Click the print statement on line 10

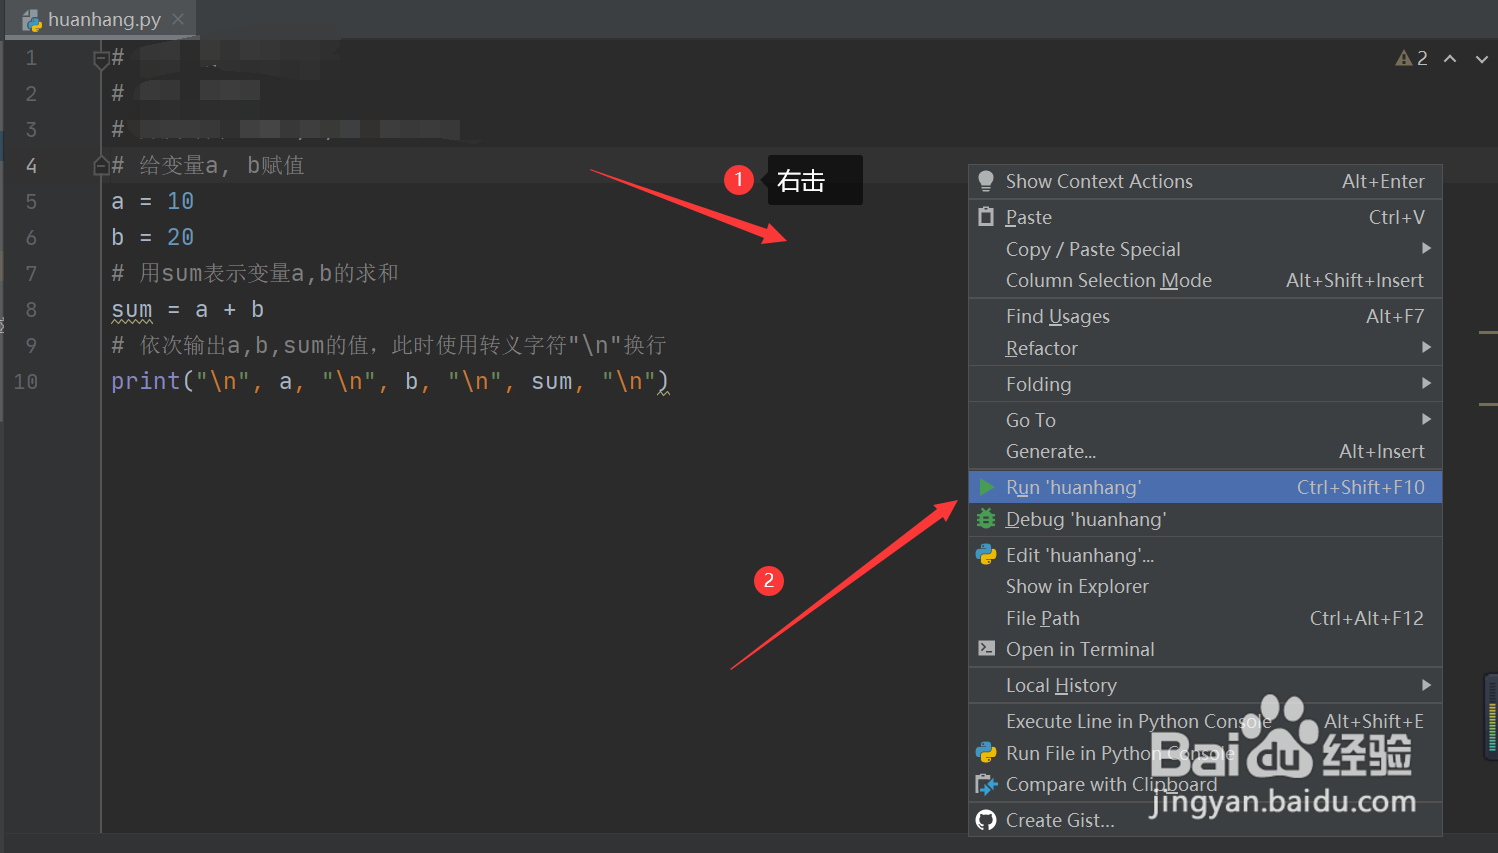390,382
